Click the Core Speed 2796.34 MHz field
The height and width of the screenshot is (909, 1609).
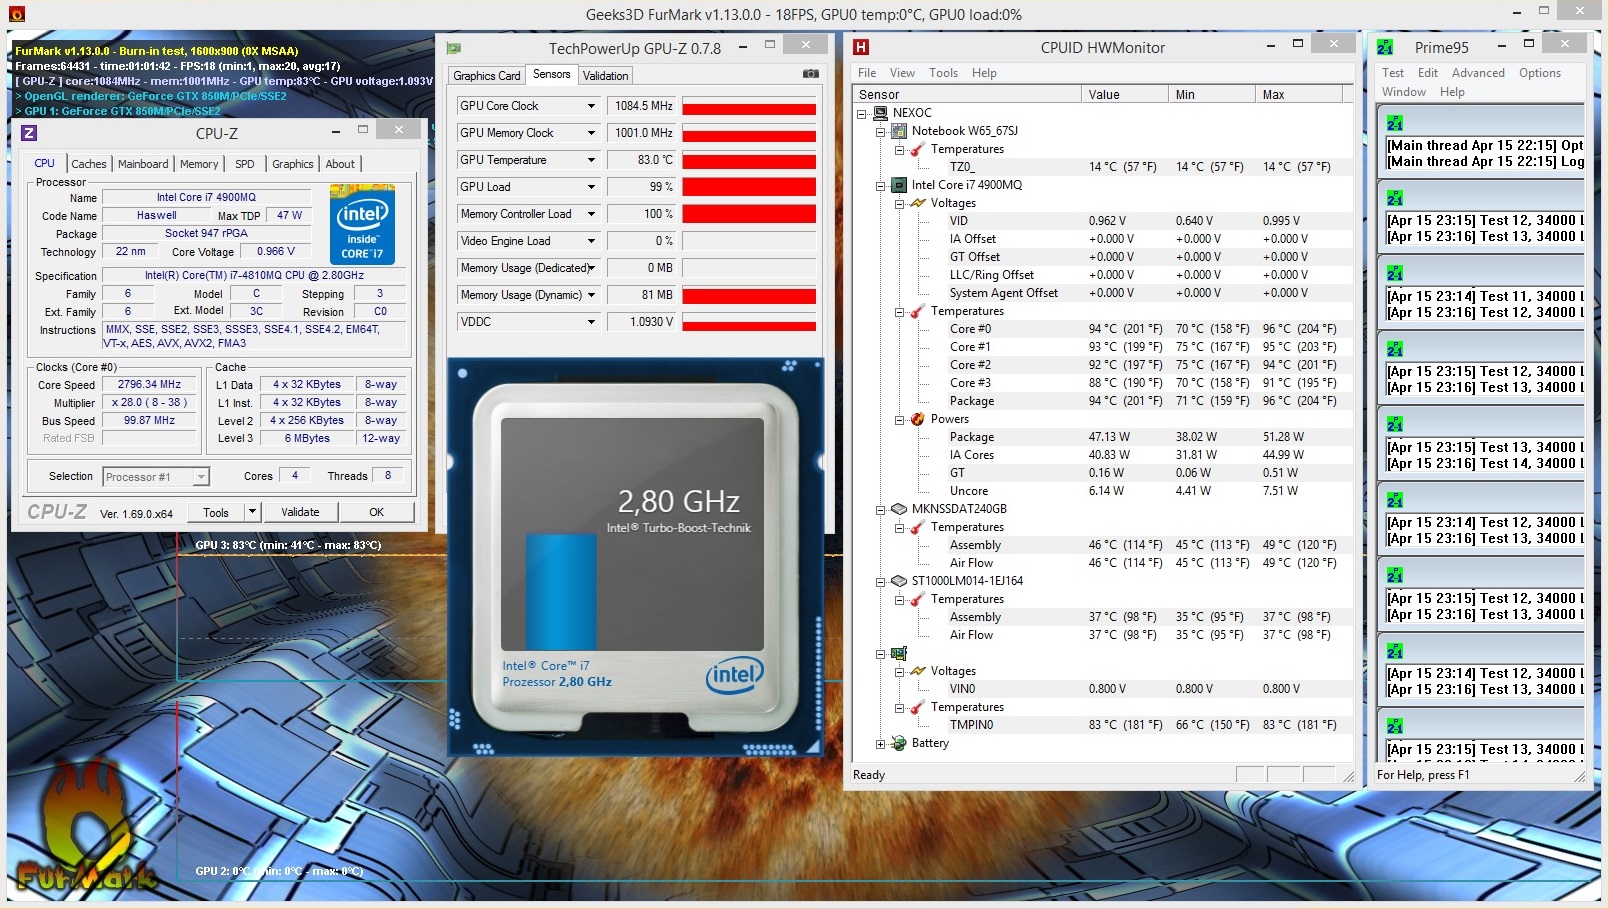(x=149, y=384)
